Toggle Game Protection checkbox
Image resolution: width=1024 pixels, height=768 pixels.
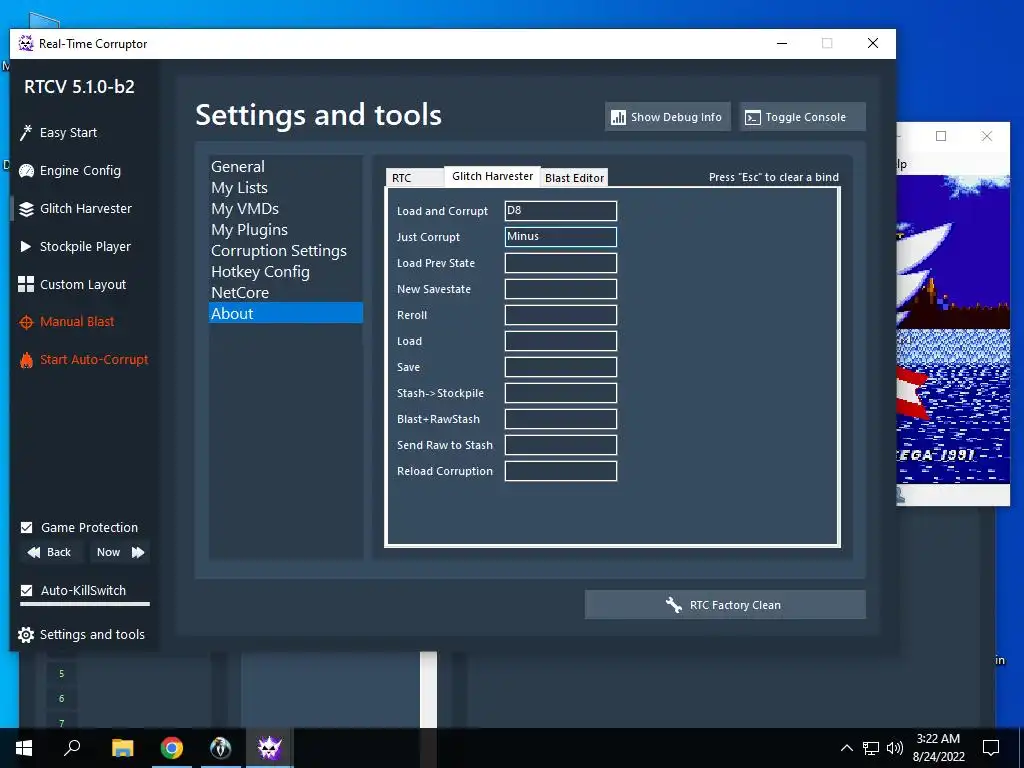pos(26,527)
